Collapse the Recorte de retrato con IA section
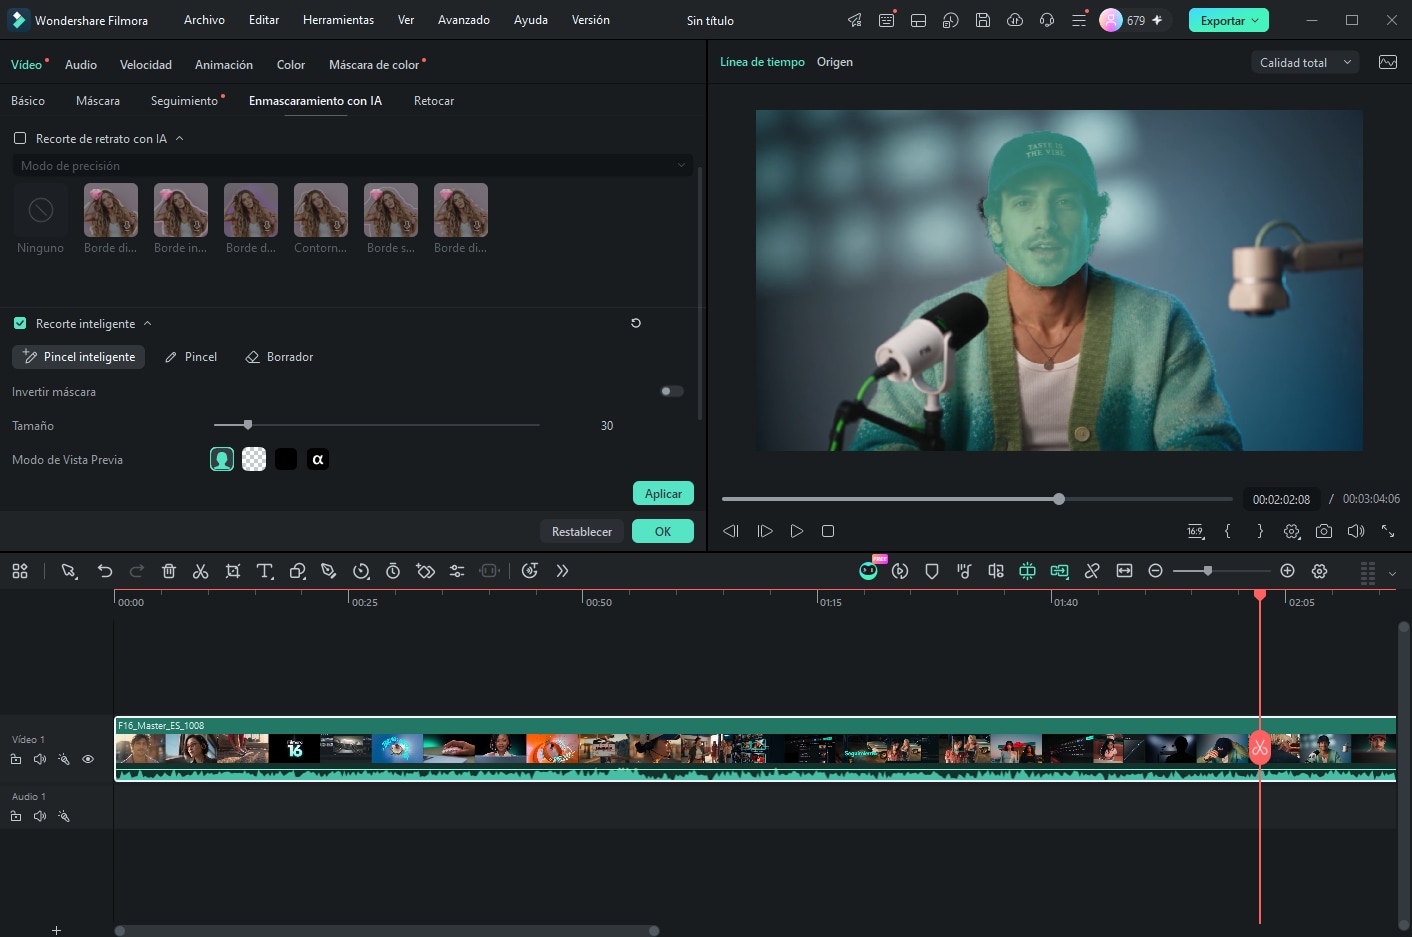This screenshot has height=937, width=1412. (180, 138)
